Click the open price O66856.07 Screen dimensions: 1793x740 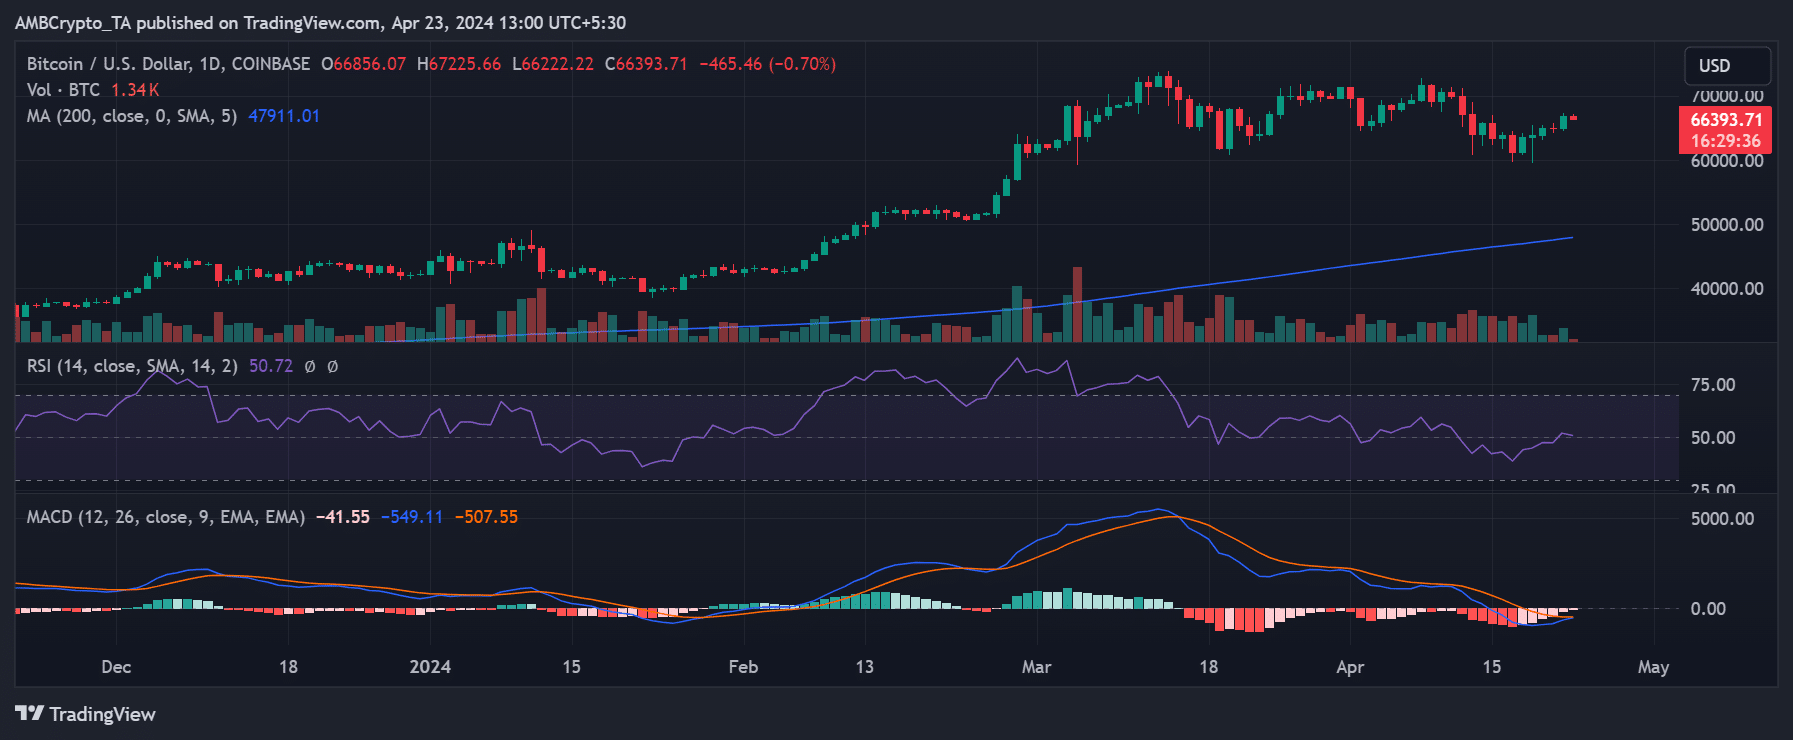[x=364, y=64]
